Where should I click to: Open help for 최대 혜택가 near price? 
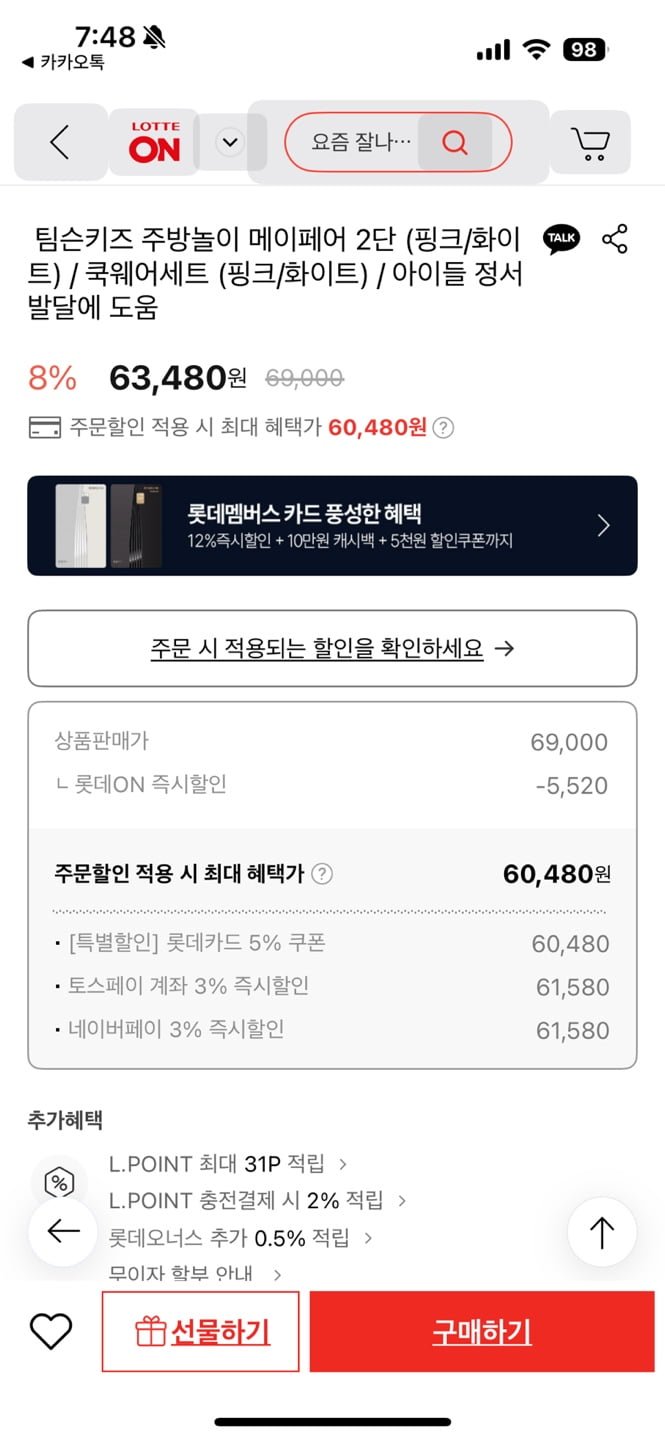pos(444,428)
